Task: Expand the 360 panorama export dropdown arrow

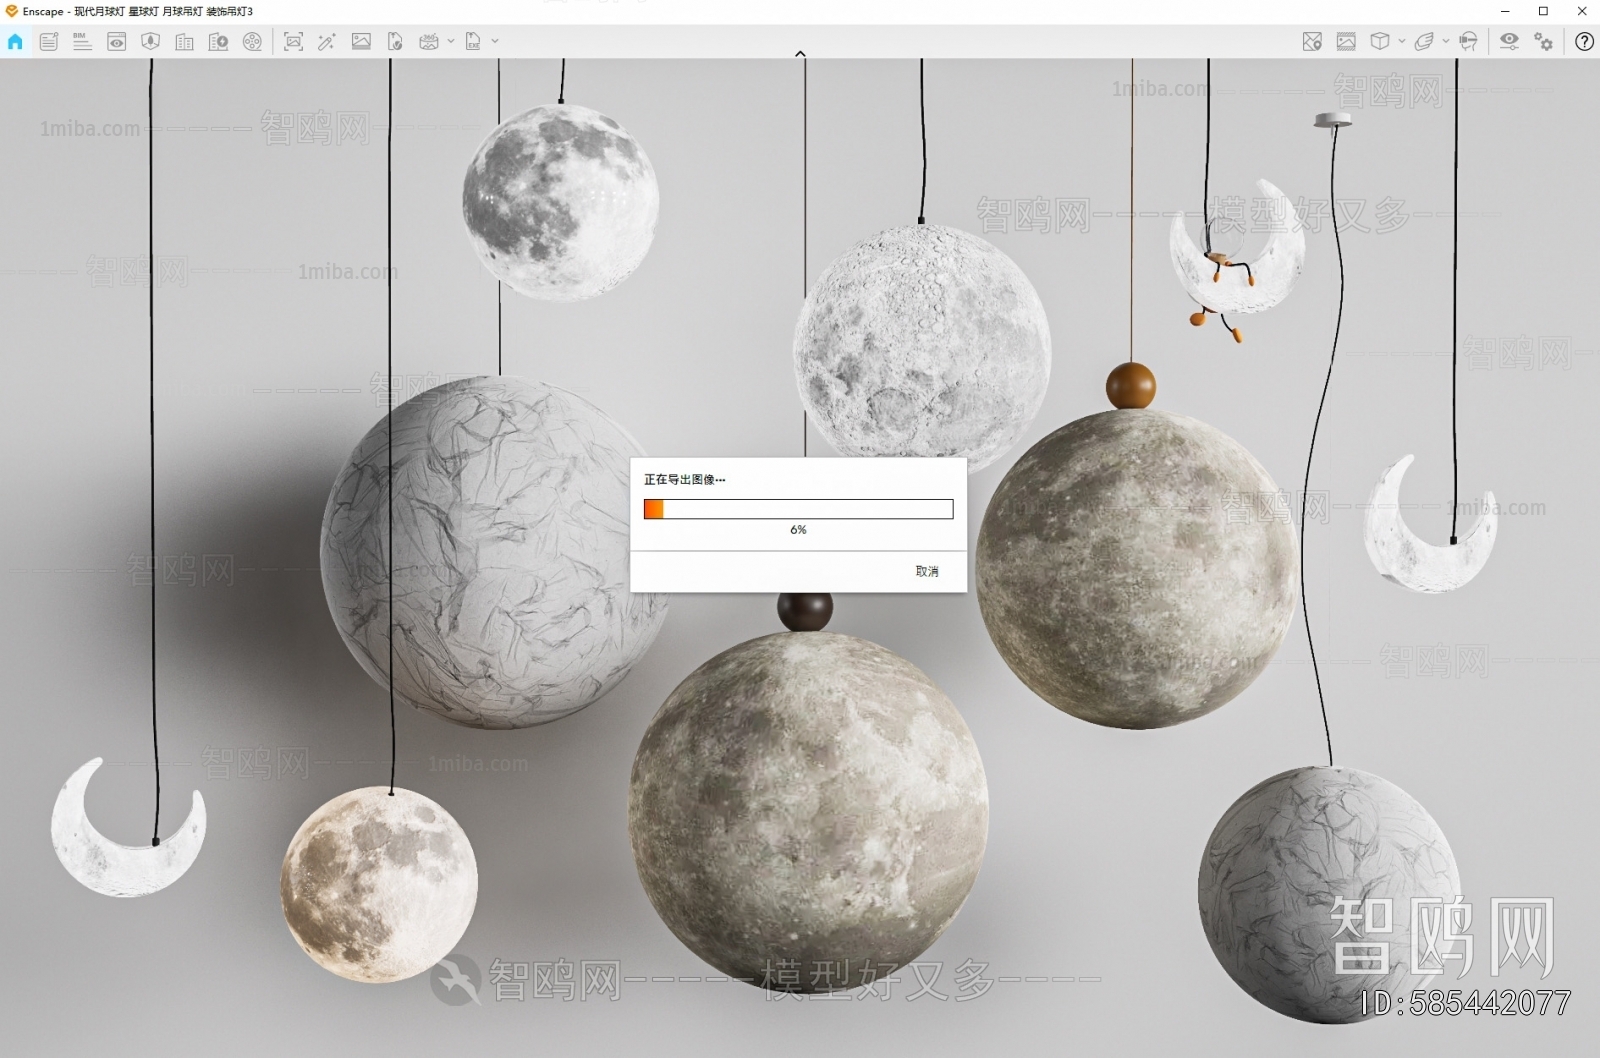Action: click(451, 42)
